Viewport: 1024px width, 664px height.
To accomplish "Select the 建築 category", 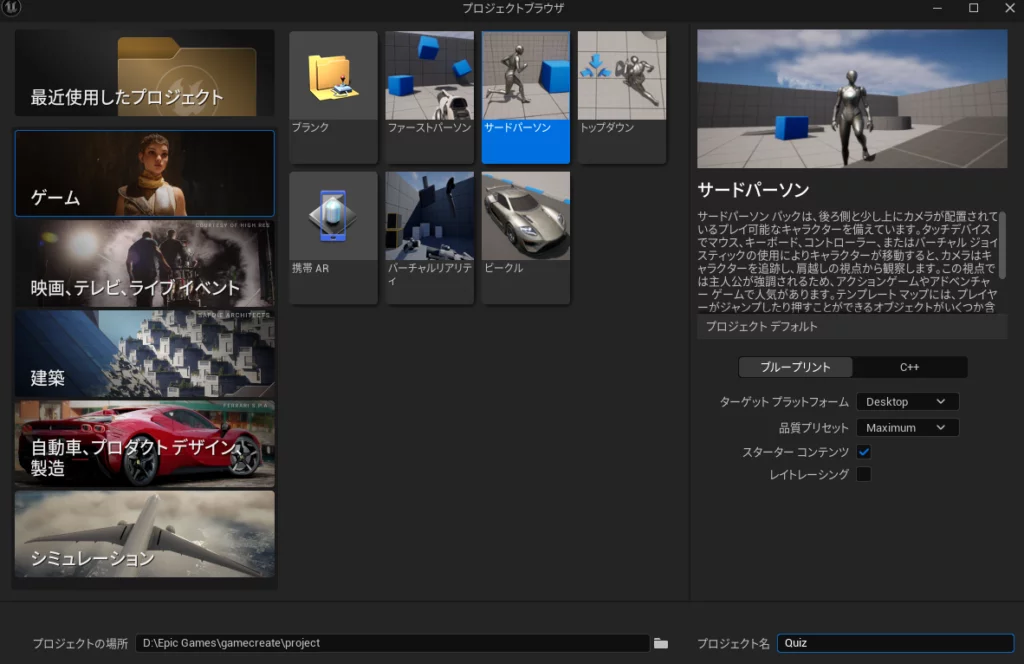I will [144, 354].
